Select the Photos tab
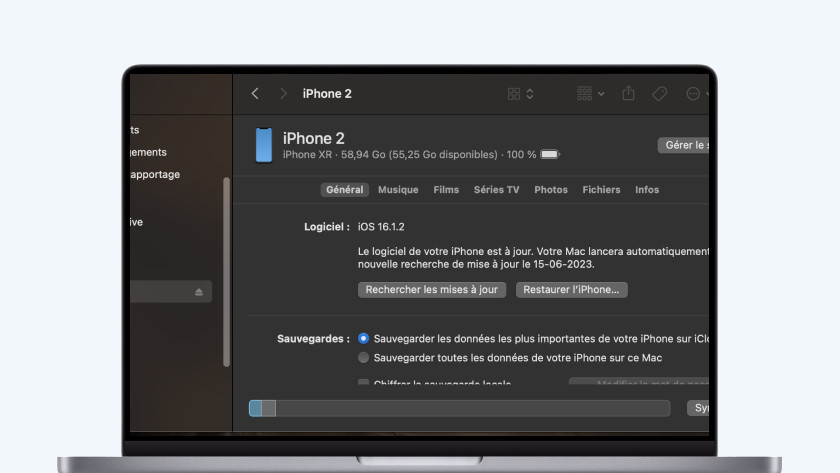Viewport: 840px width, 473px height. coord(551,190)
